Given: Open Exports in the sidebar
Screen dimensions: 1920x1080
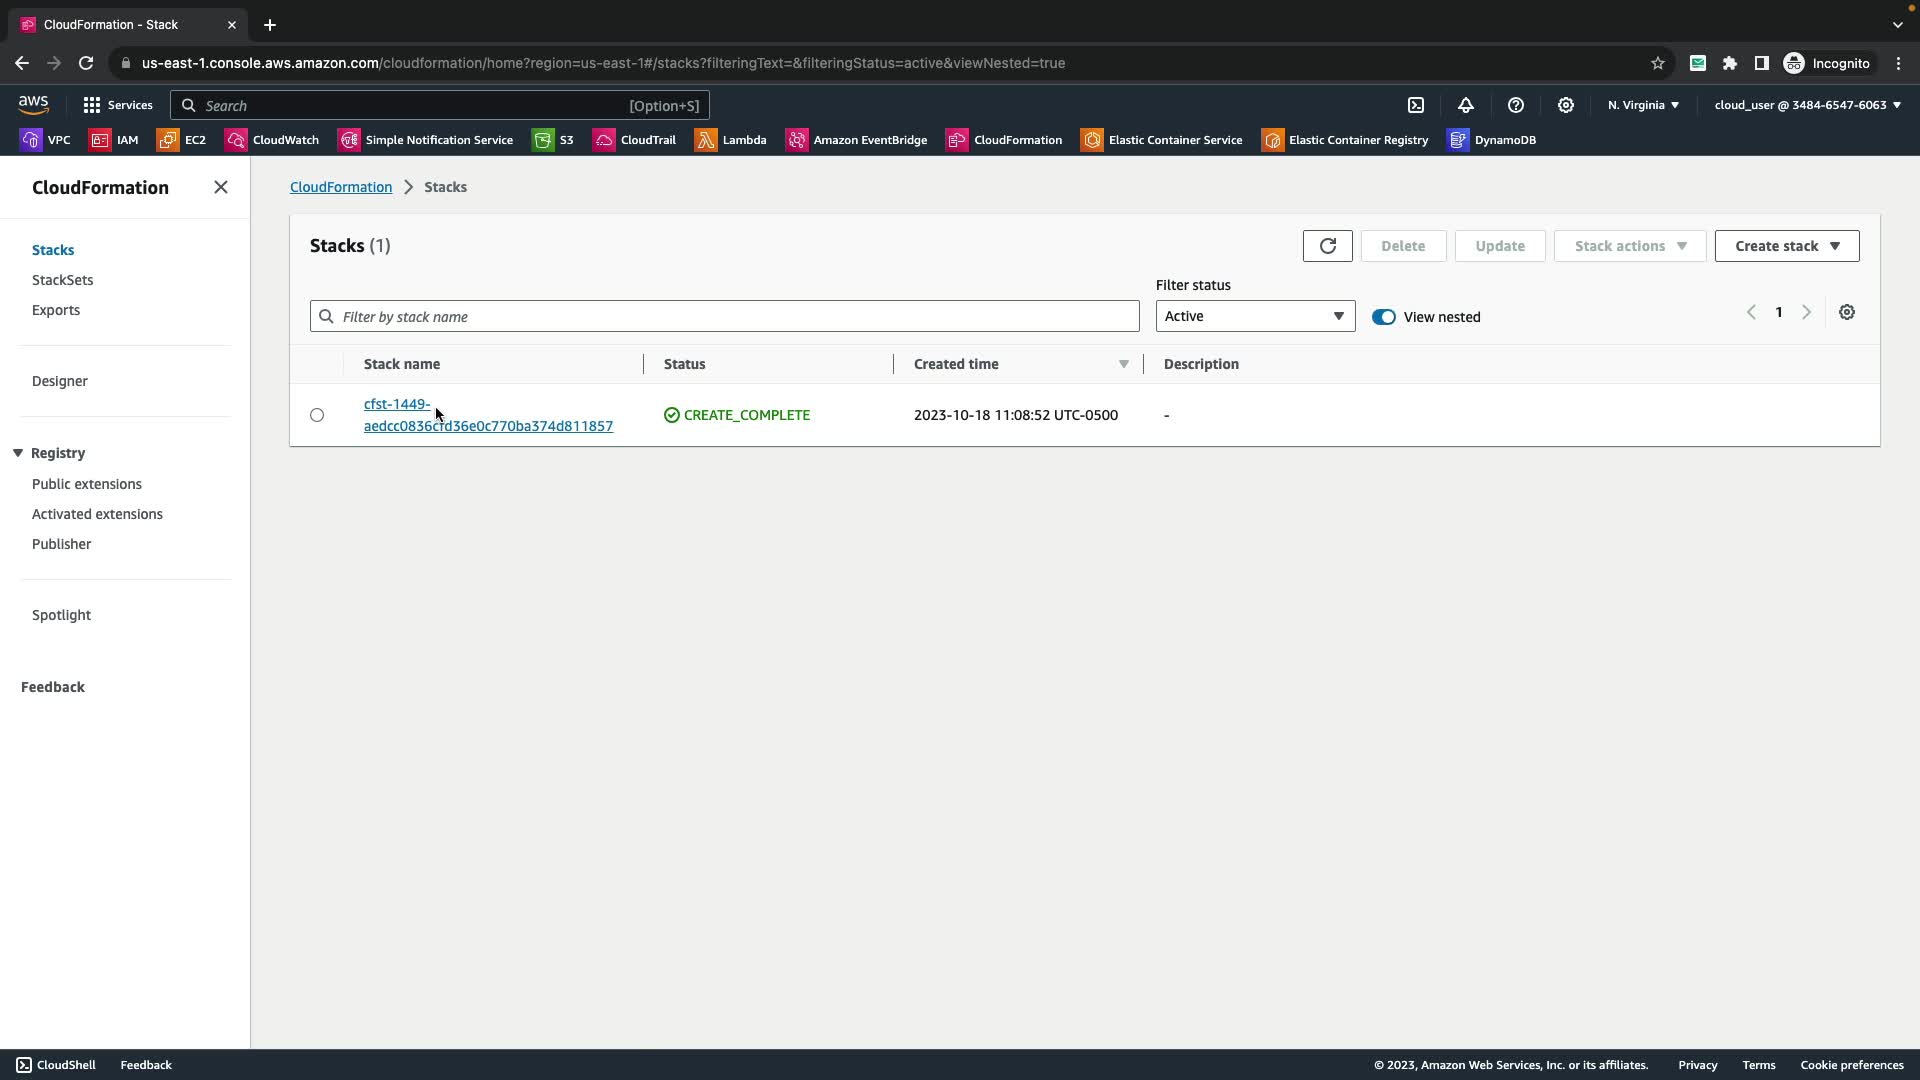Looking at the screenshot, I should 56,310.
